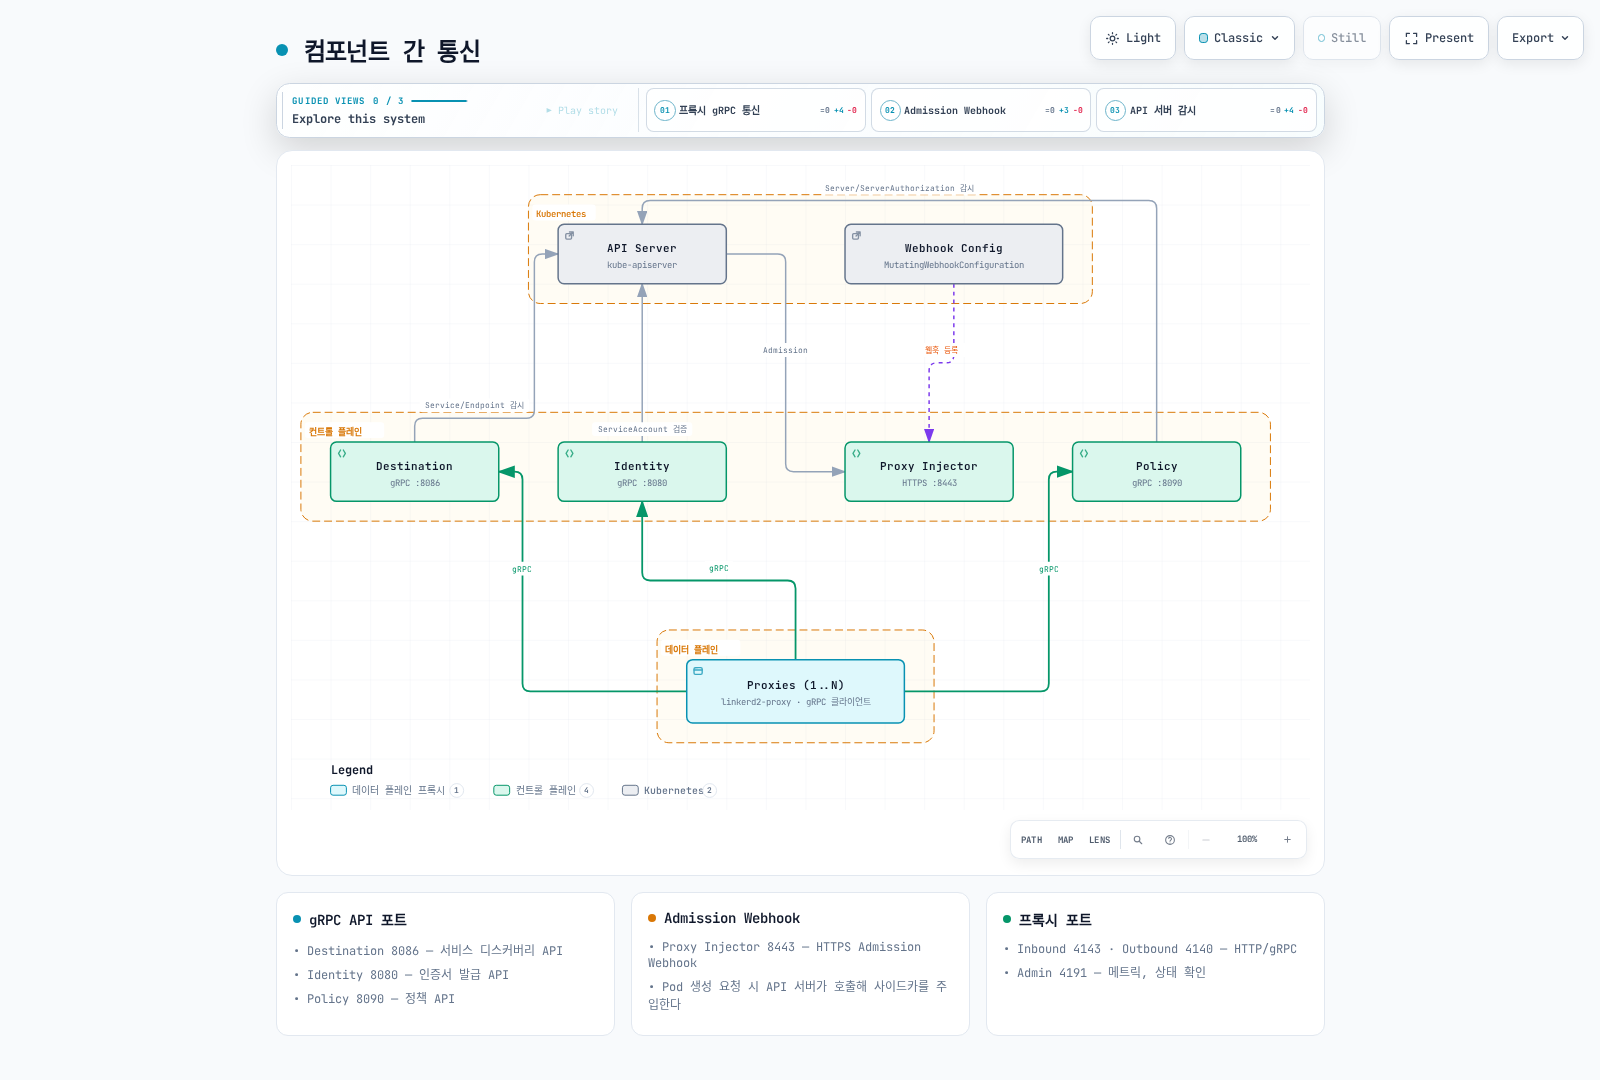Image resolution: width=1600 pixels, height=1080 pixels.
Task: Click the 데이터 플레인 프록시 legend entry
Action: tap(397, 790)
